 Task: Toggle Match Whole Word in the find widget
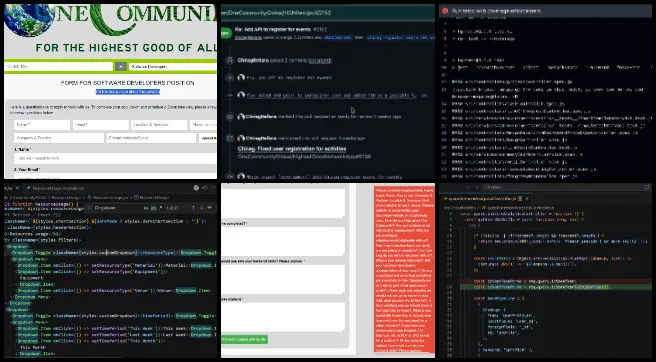coord(153,208)
